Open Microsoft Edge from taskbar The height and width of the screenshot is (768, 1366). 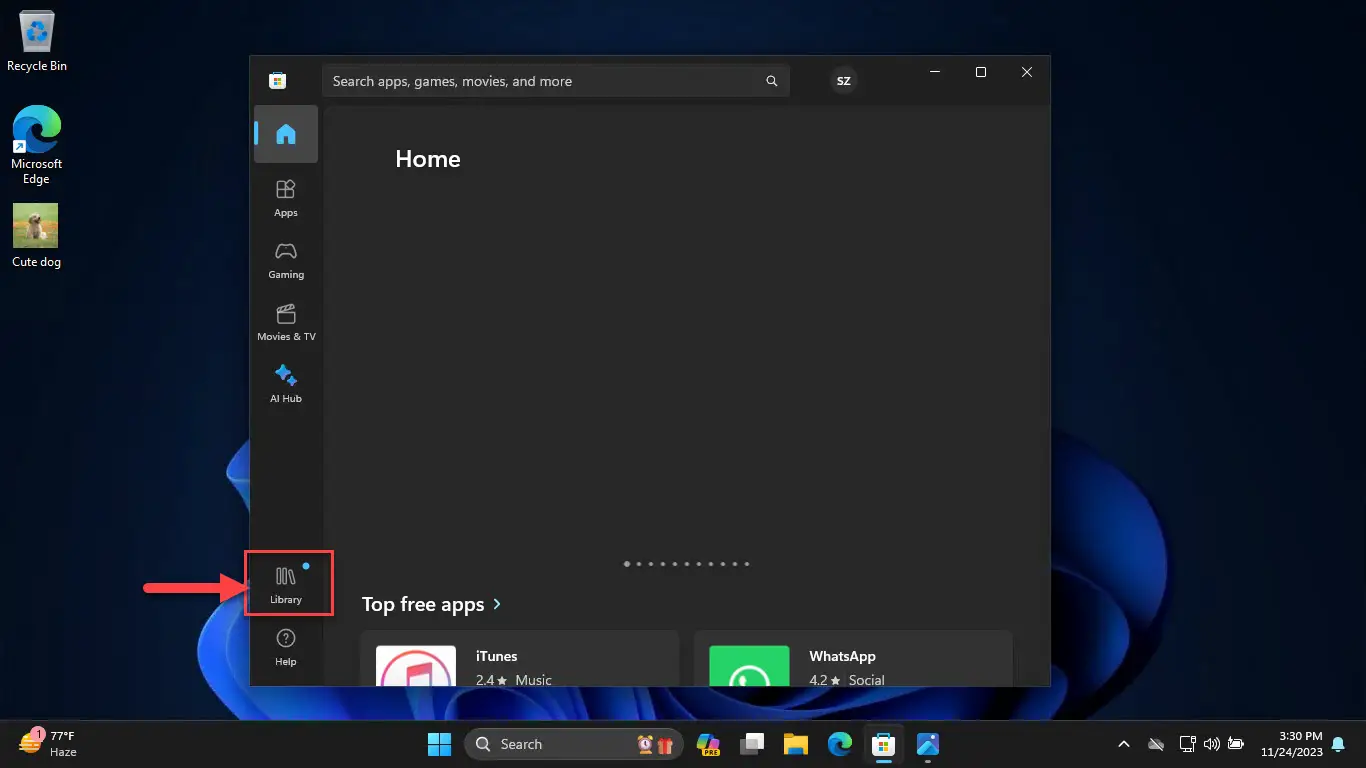(840, 744)
